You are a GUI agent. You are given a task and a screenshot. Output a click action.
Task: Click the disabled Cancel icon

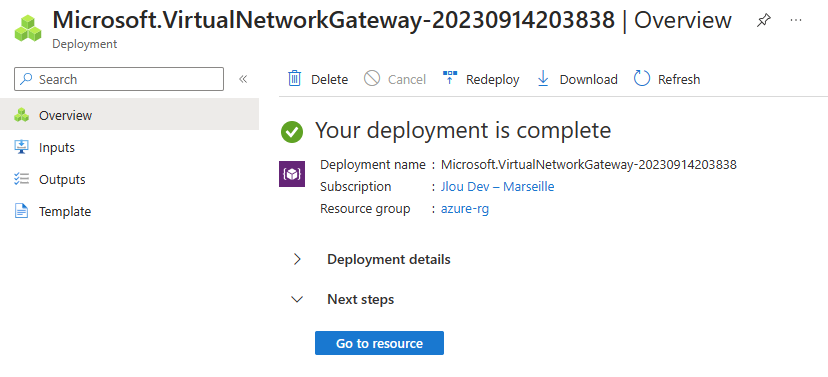(372, 79)
